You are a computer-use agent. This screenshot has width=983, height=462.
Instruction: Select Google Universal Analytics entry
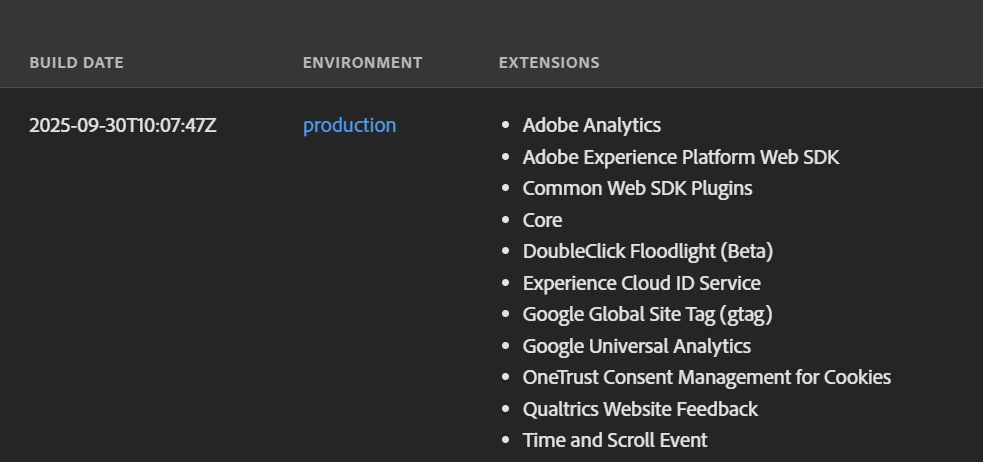click(637, 346)
